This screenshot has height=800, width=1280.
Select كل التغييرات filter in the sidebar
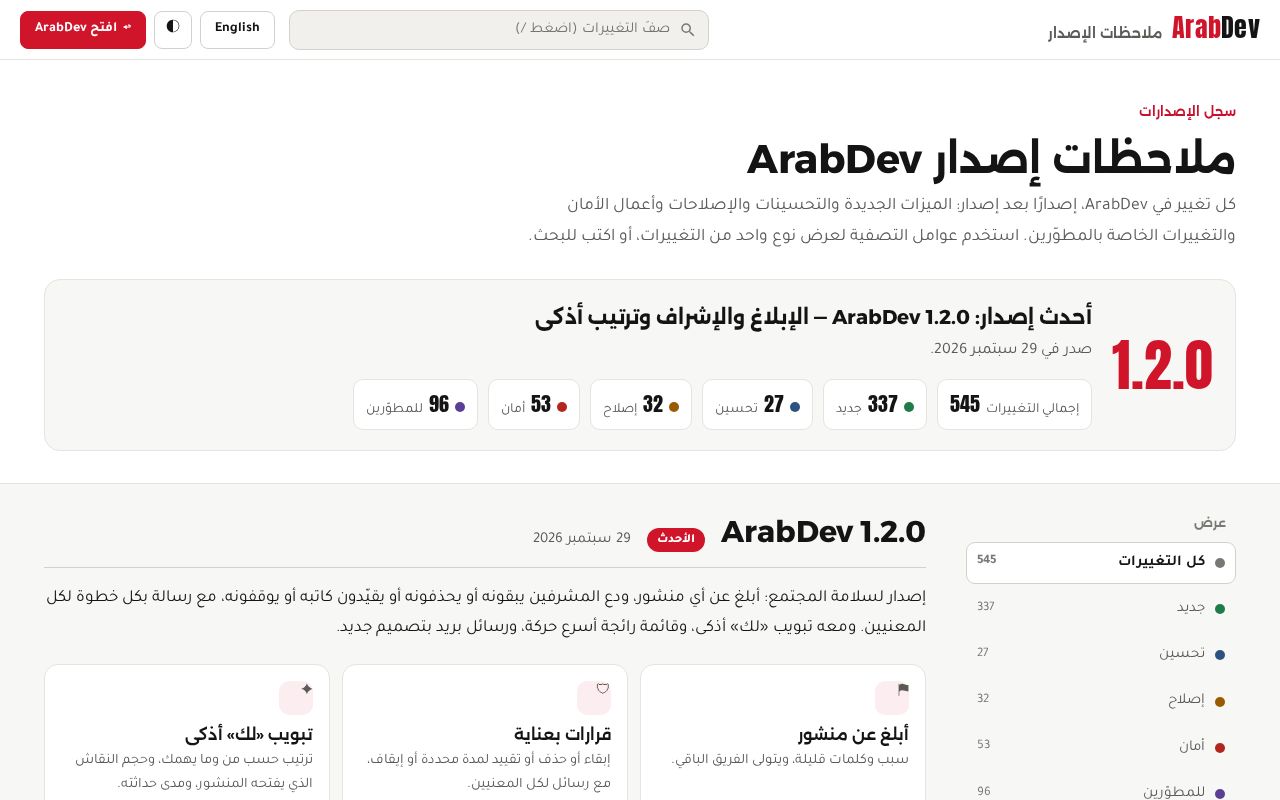click(1101, 563)
